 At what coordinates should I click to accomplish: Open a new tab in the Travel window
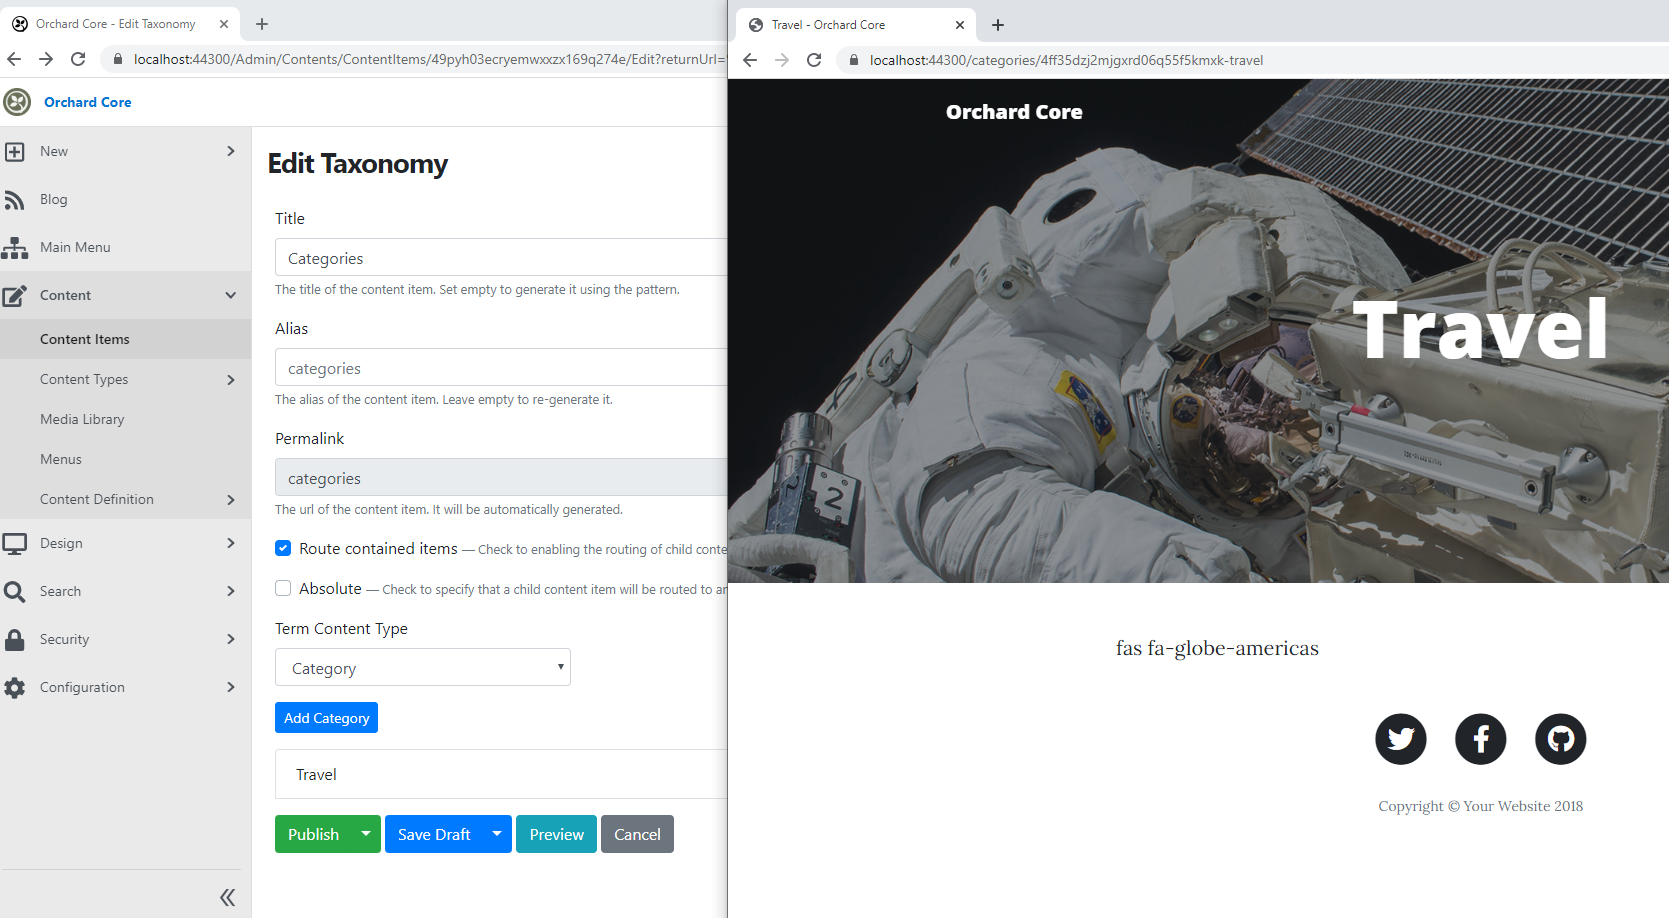(x=998, y=25)
